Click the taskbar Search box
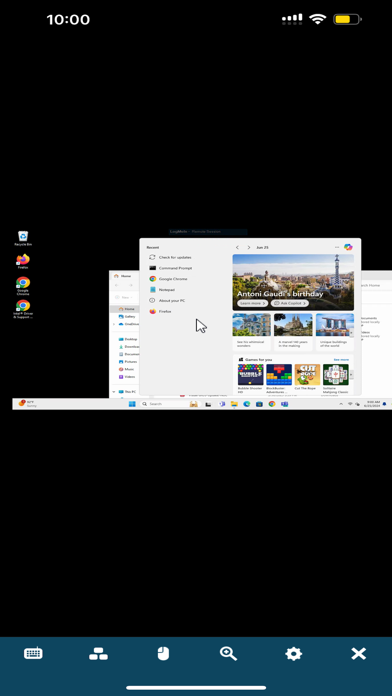This screenshot has width=392, height=696. tap(170, 404)
